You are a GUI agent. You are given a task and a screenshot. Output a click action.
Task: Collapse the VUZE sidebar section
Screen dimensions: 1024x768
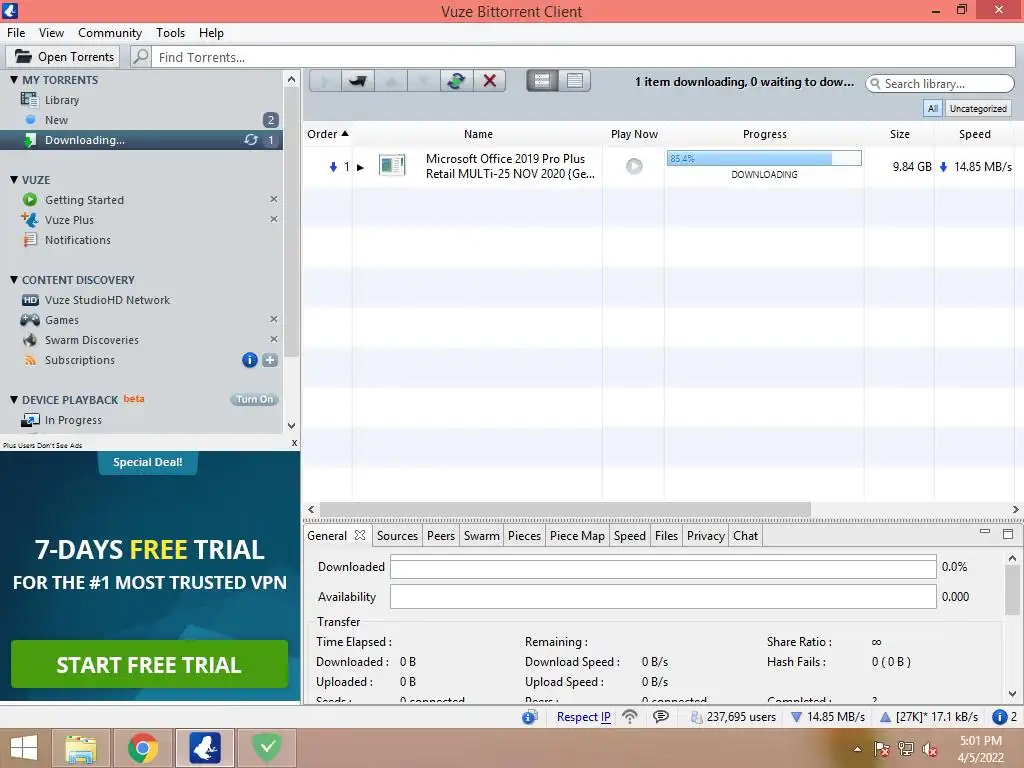pyautogui.click(x=14, y=180)
